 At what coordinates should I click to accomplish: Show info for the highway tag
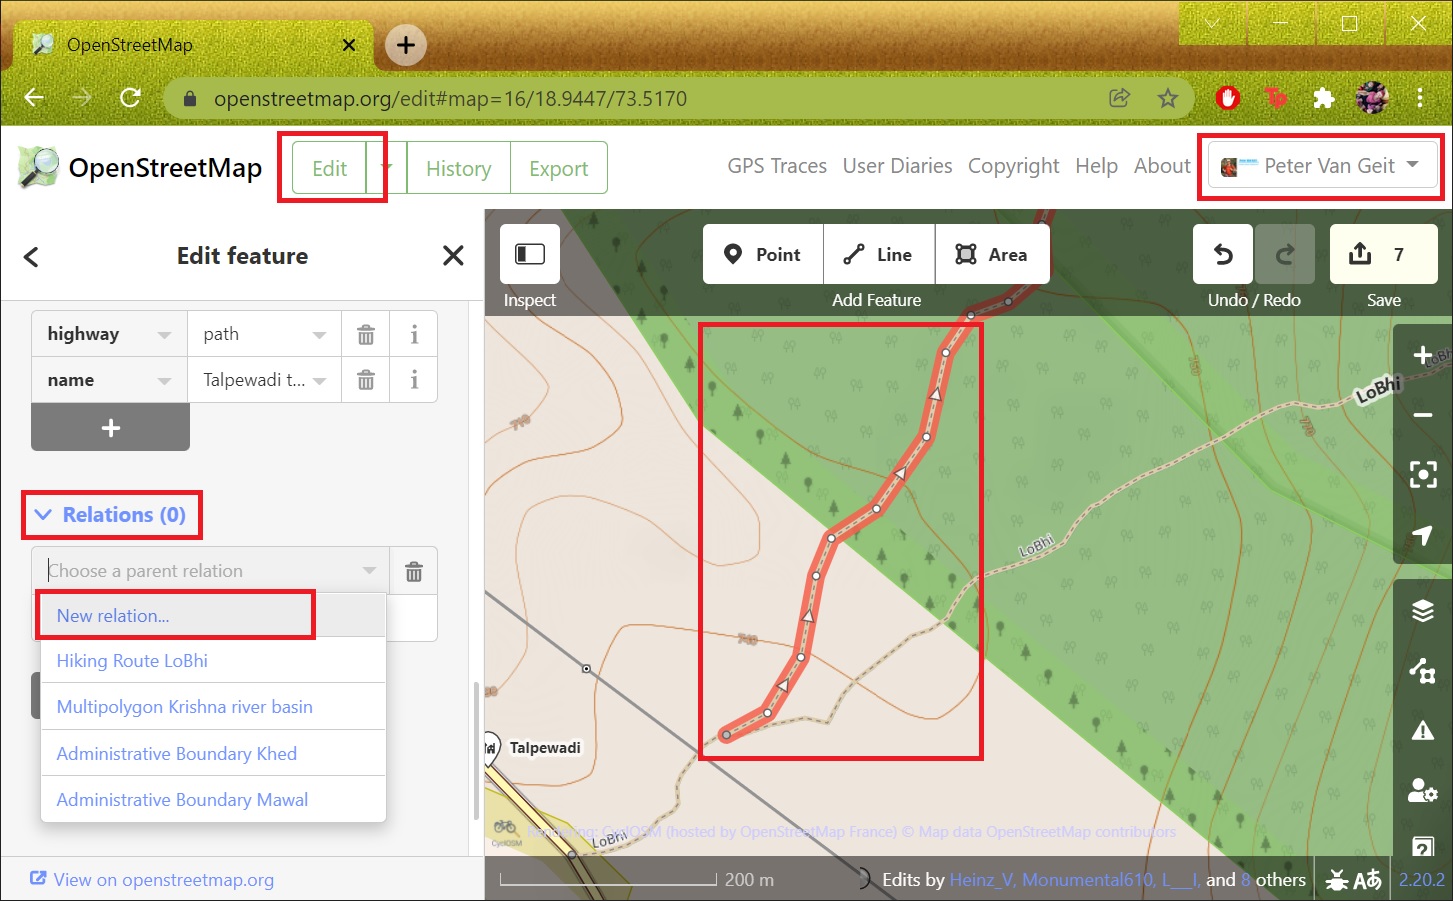[x=414, y=335]
